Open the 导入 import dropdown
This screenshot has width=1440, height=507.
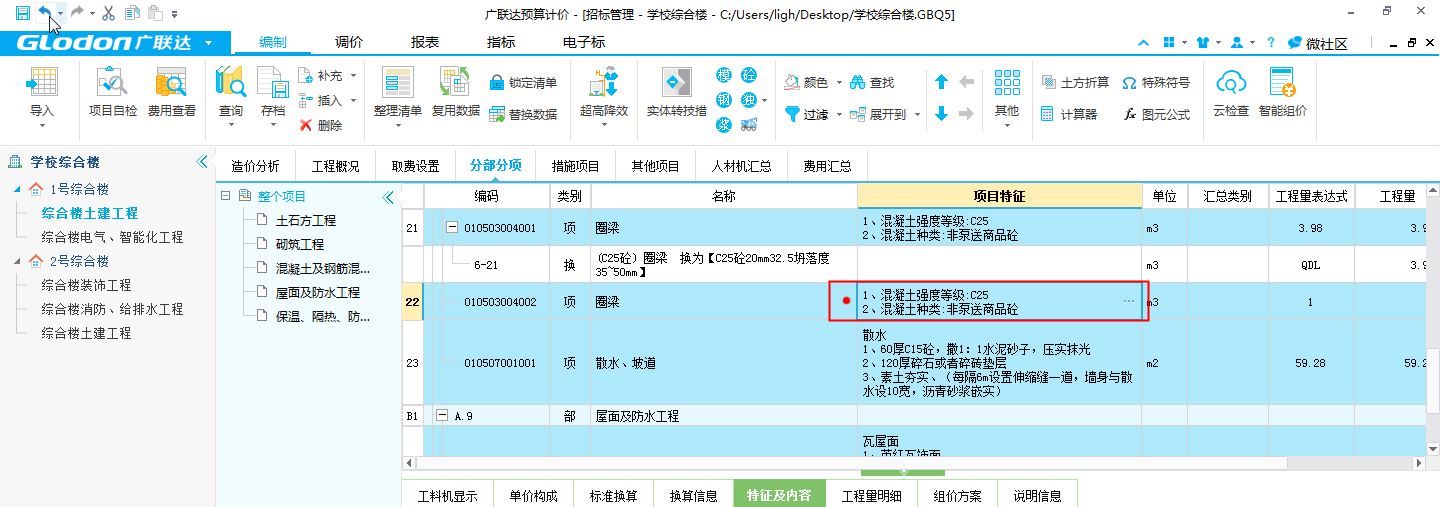point(41,125)
